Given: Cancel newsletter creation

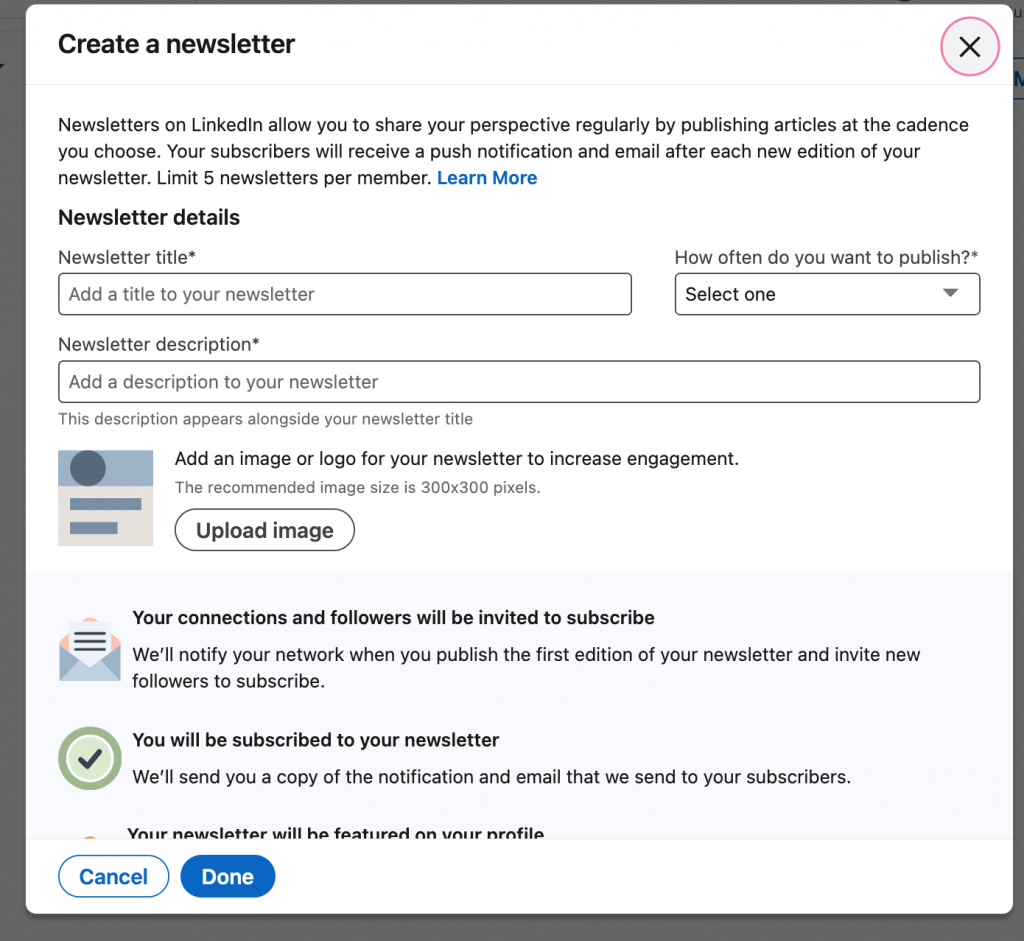Looking at the screenshot, I should click(x=113, y=877).
